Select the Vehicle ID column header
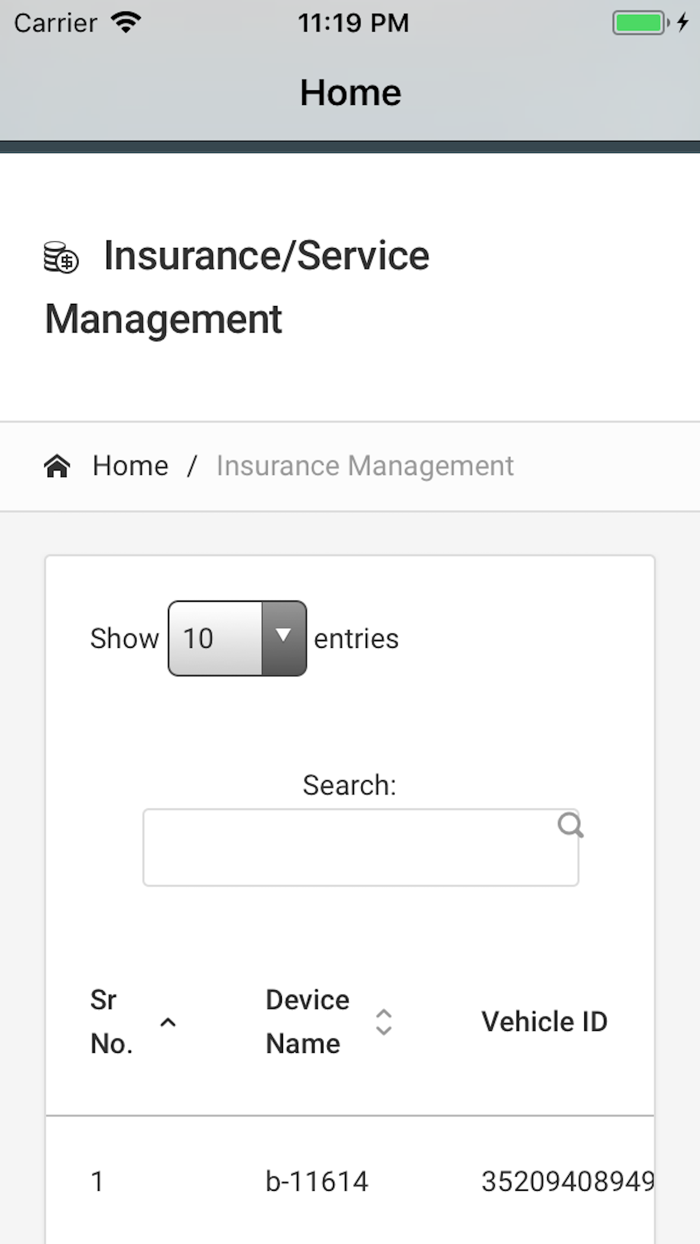The width and height of the screenshot is (700, 1244). [x=544, y=1021]
